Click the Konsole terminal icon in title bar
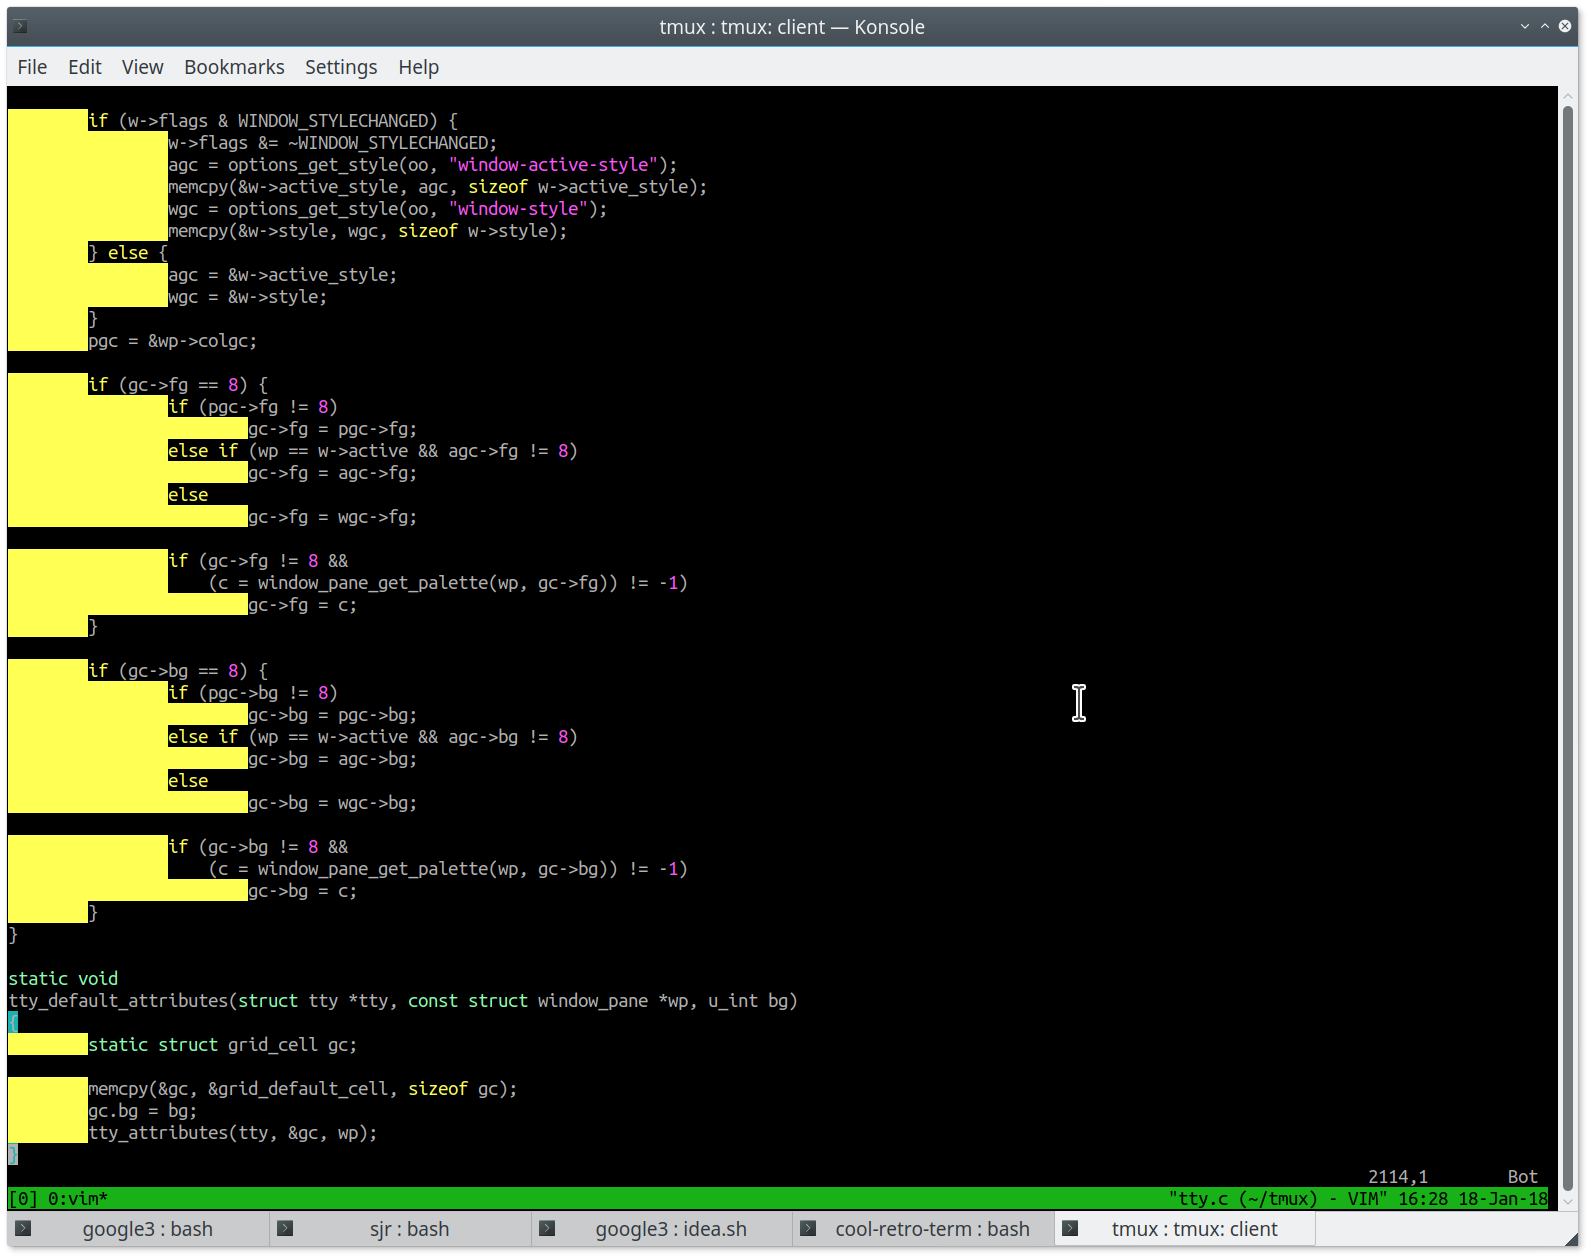This screenshot has height=1259, width=1591. (x=20, y=27)
